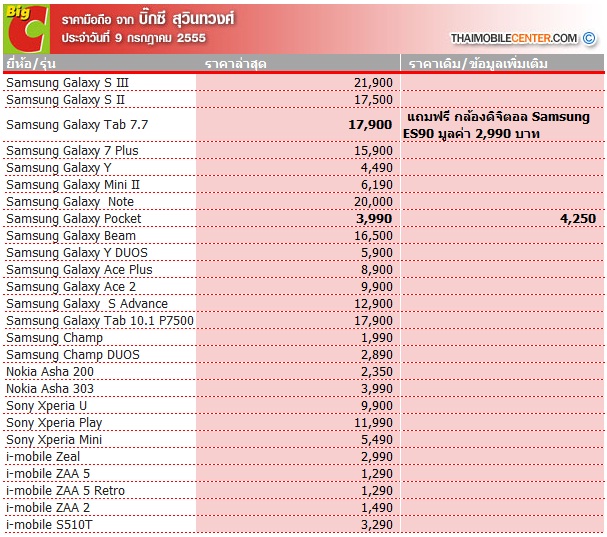Select Sony Xperia U name
Image resolution: width=607 pixels, height=537 pixels.
point(46,406)
